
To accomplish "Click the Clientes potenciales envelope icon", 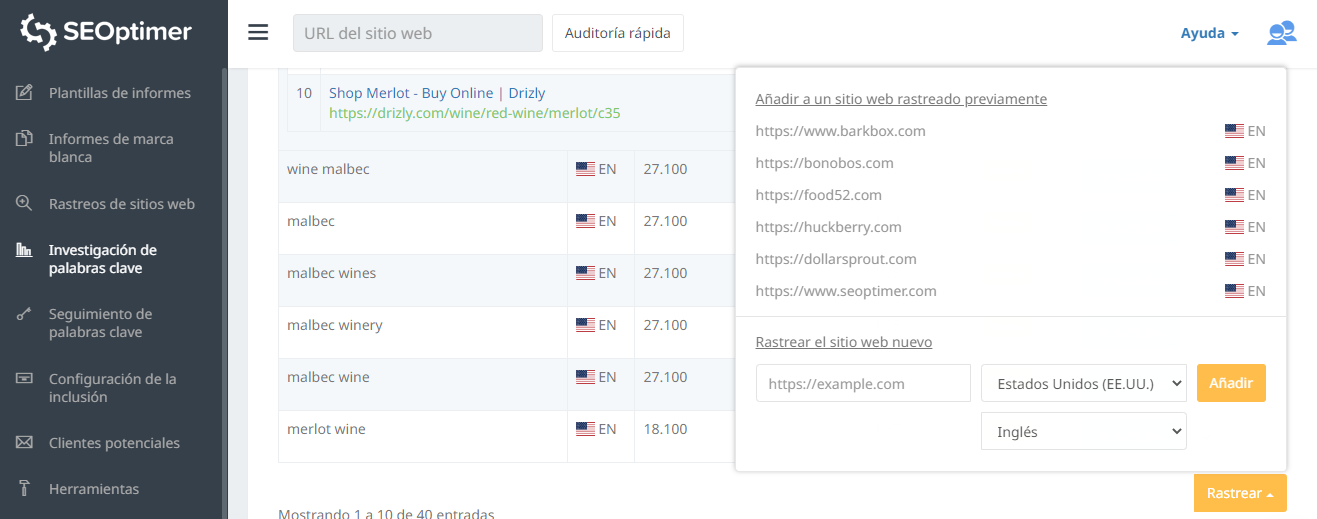I will pos(25,443).
